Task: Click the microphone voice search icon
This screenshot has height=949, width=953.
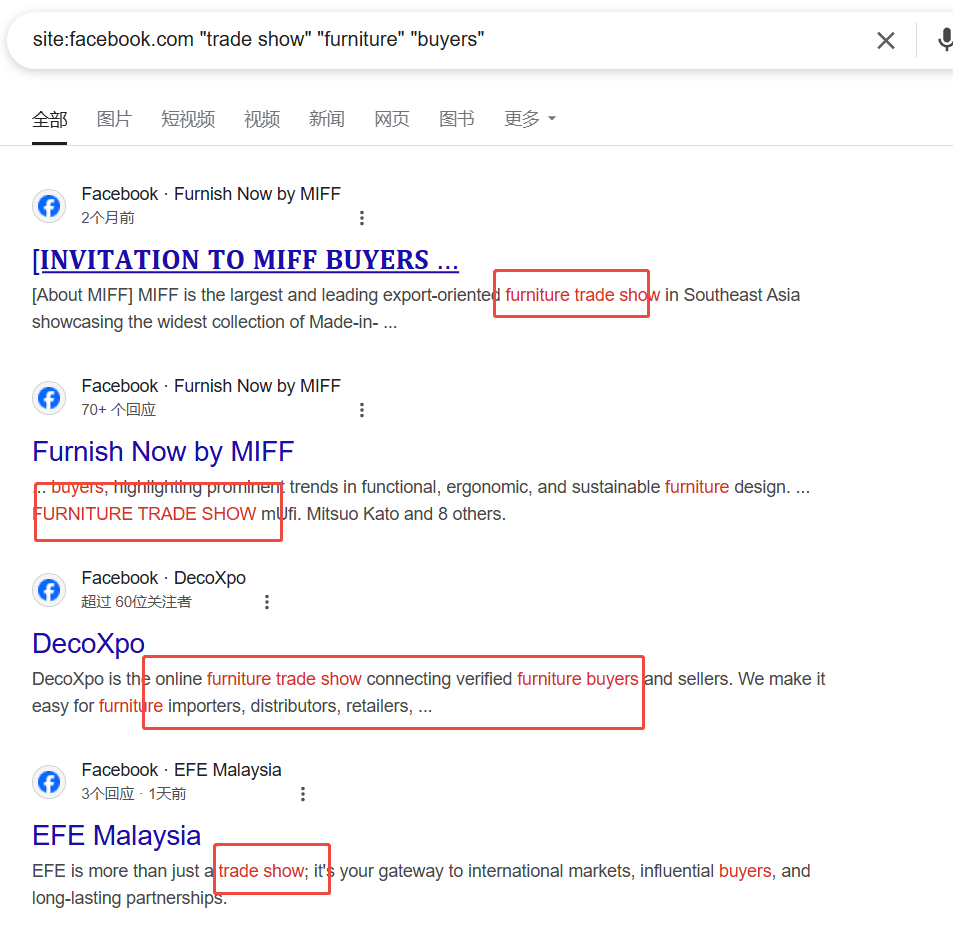Action: click(x=943, y=40)
